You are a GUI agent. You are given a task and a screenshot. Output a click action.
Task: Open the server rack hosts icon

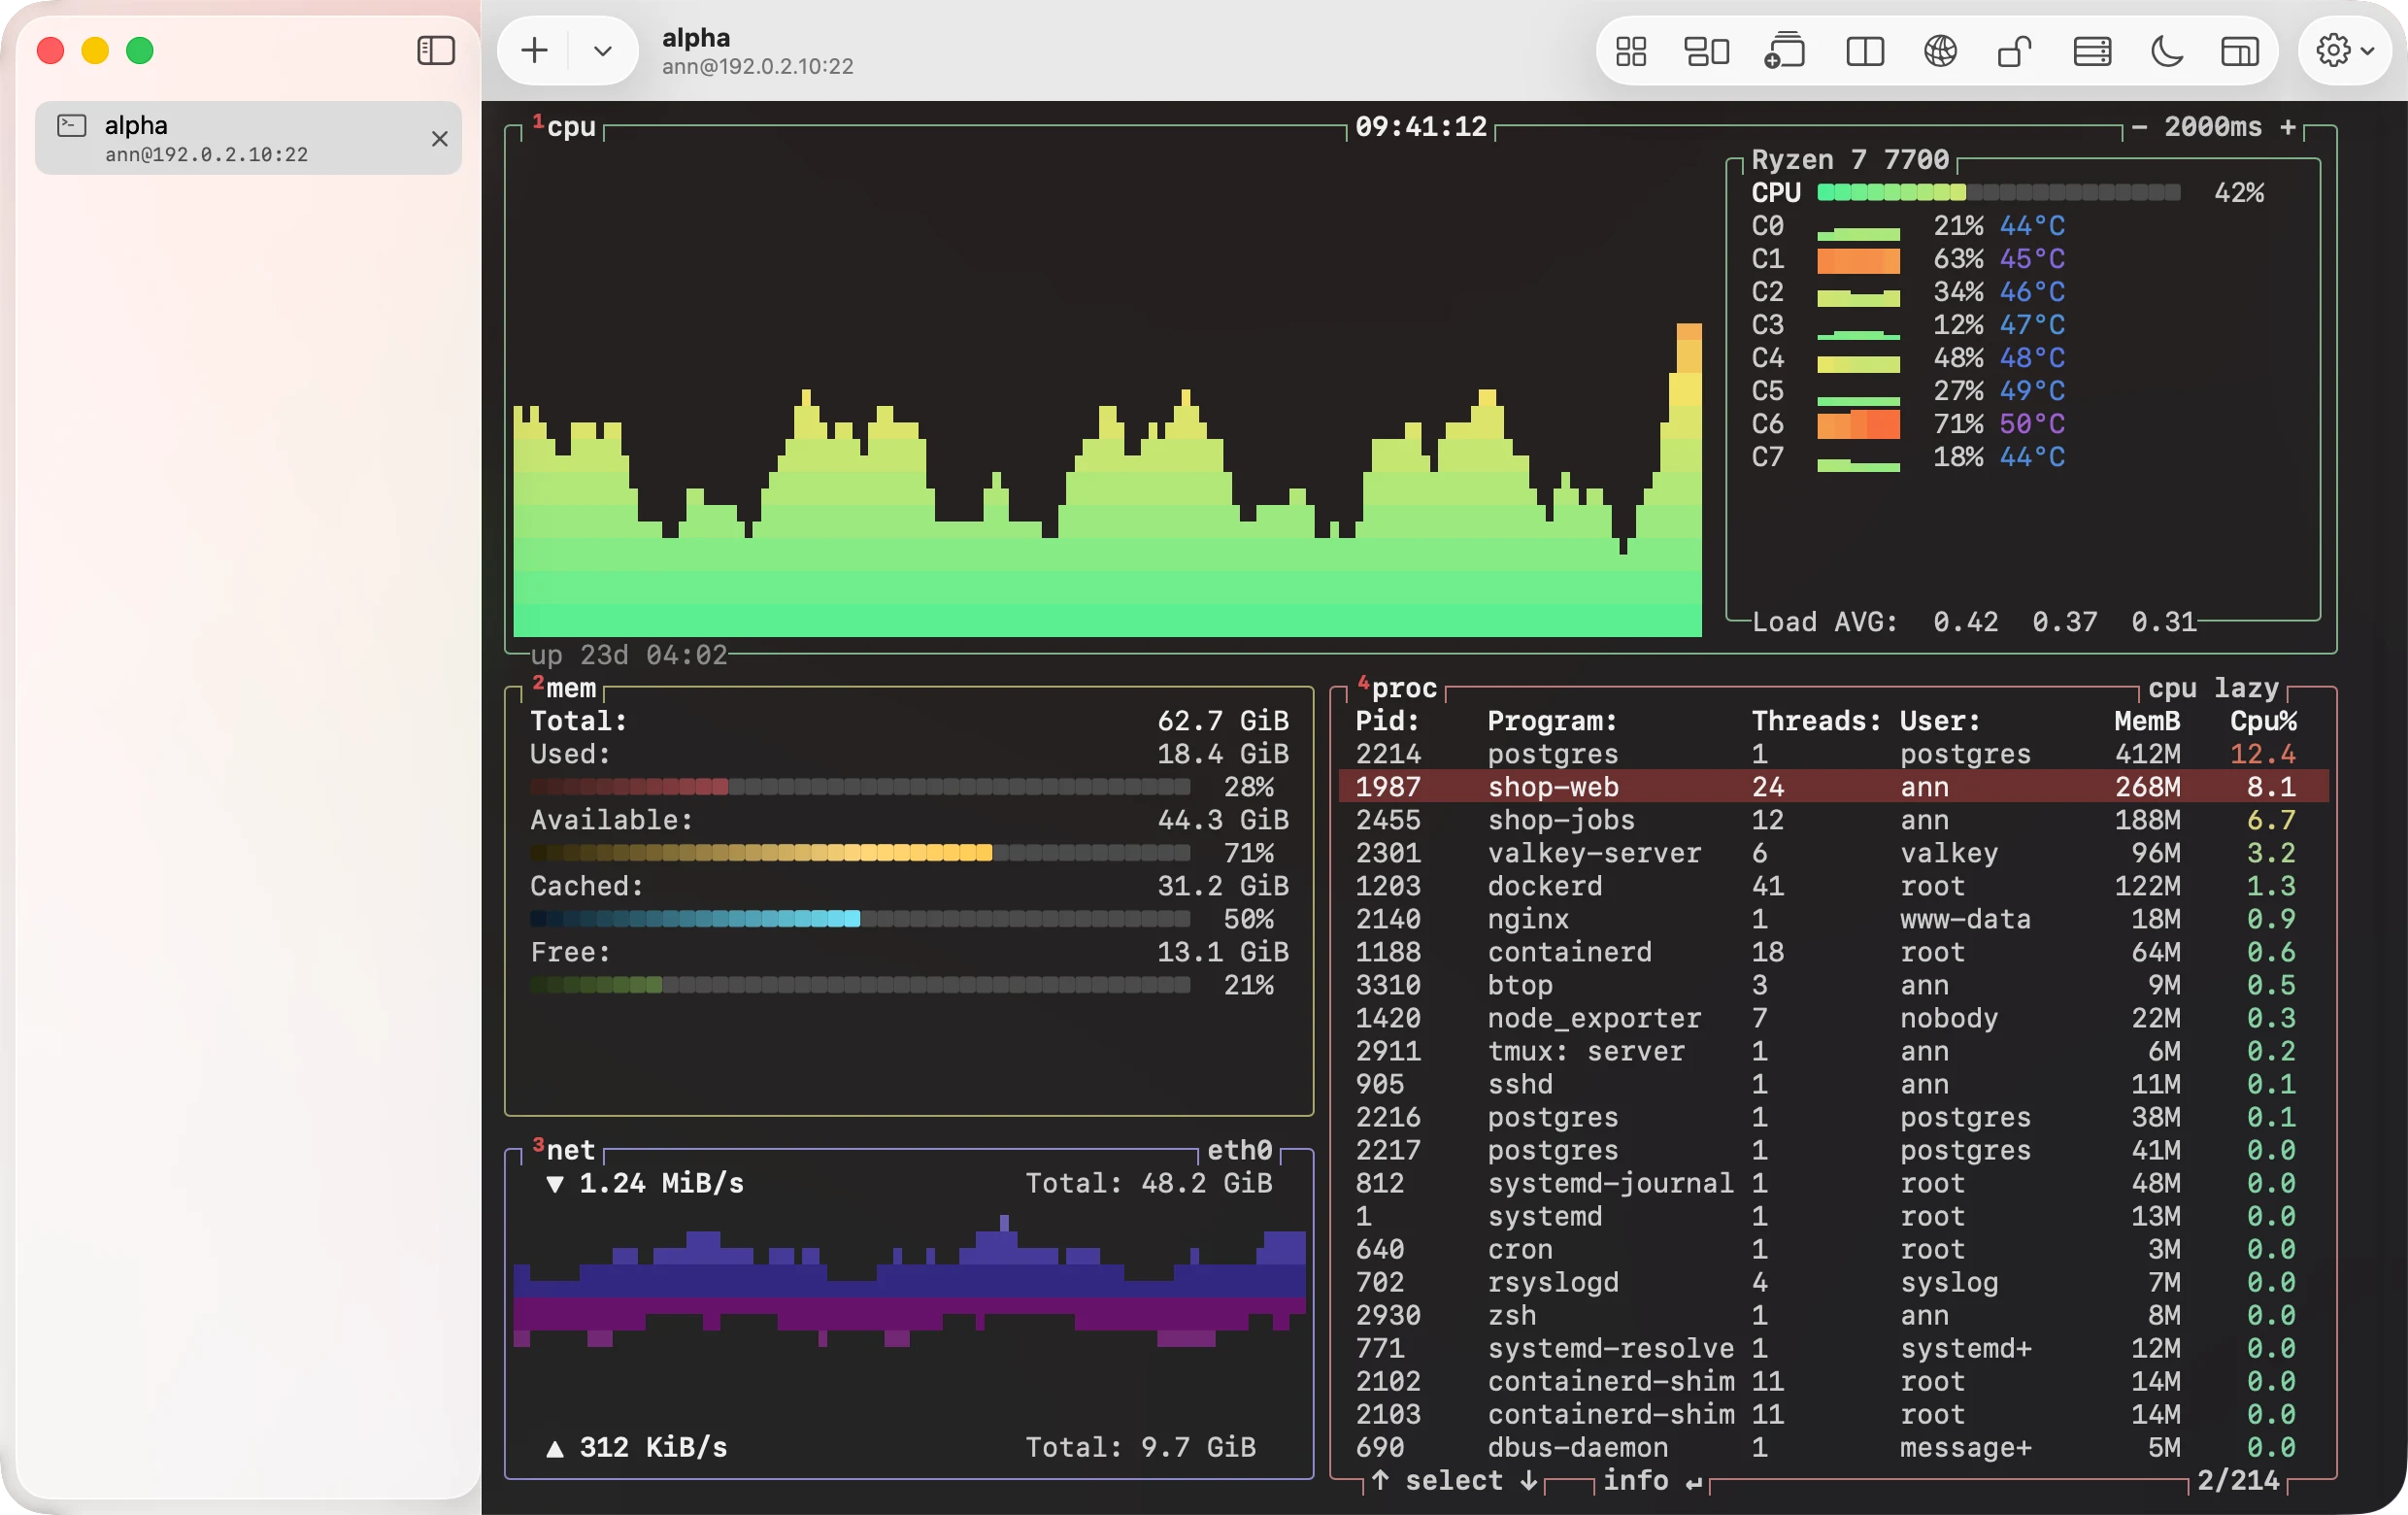[2092, 51]
